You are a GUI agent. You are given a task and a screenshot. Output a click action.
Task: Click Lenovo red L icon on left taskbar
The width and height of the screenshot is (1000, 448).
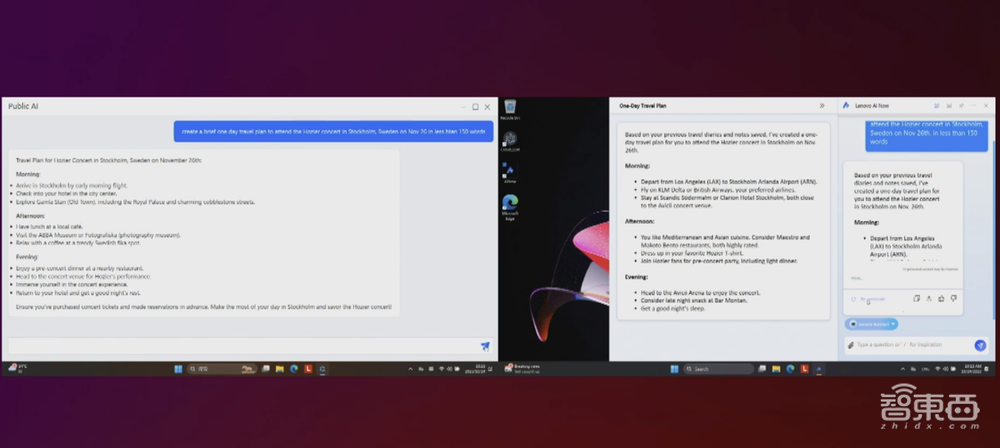point(309,369)
